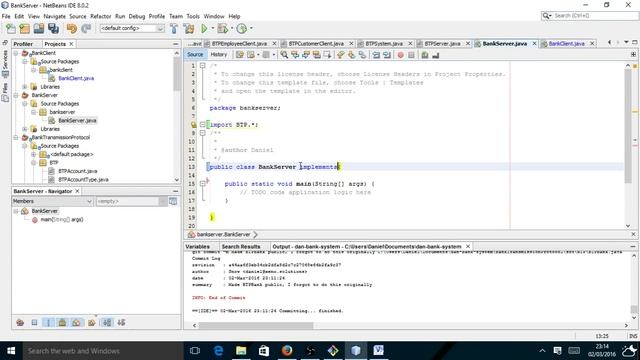
Task: Click the Build Project hammer icon
Action: point(174,28)
